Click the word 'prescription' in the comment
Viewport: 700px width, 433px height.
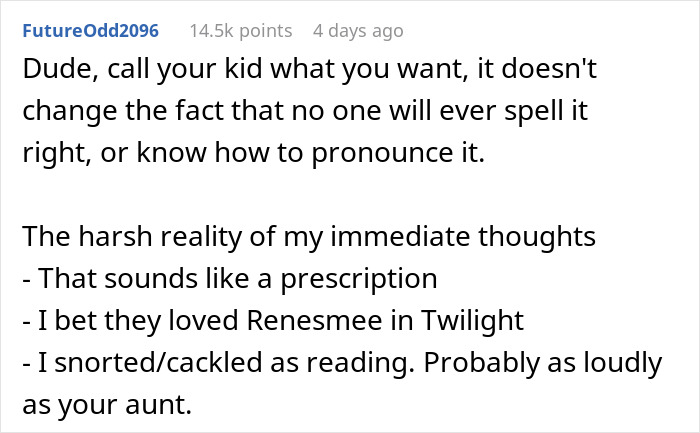point(358,279)
